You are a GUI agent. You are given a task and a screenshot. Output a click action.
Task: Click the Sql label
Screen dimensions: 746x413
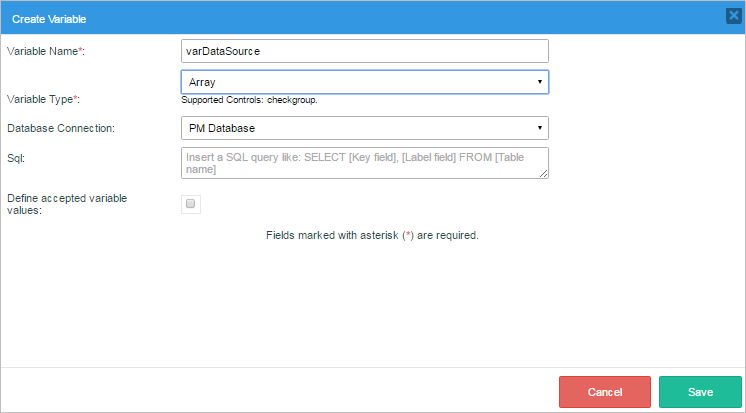[x=16, y=158]
